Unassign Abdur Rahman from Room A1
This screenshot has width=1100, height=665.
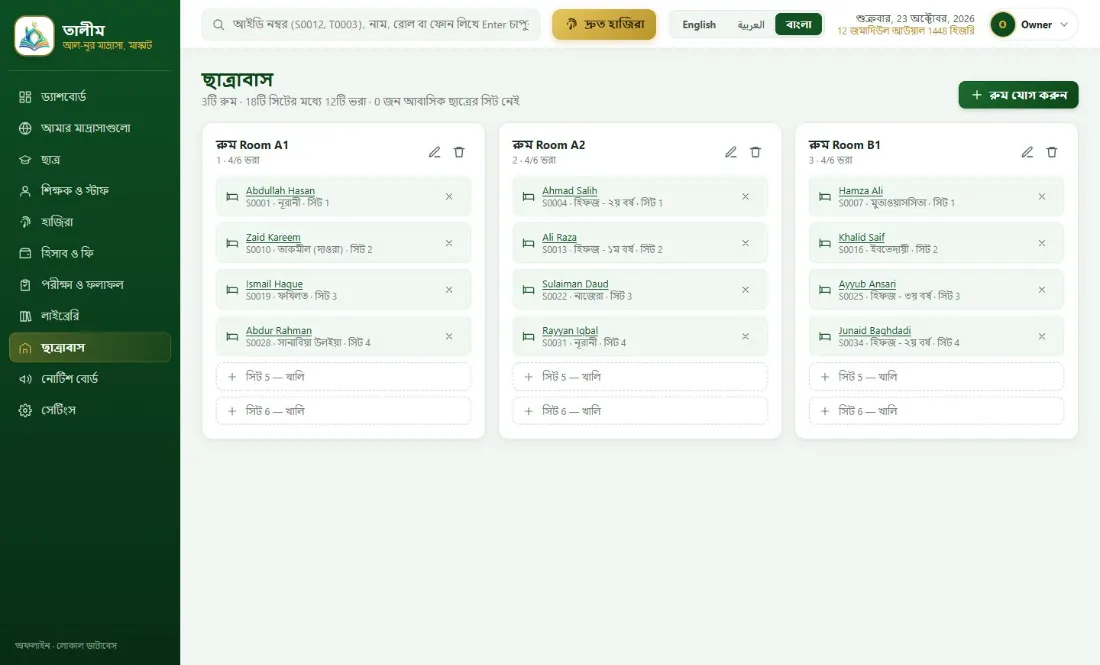click(449, 337)
